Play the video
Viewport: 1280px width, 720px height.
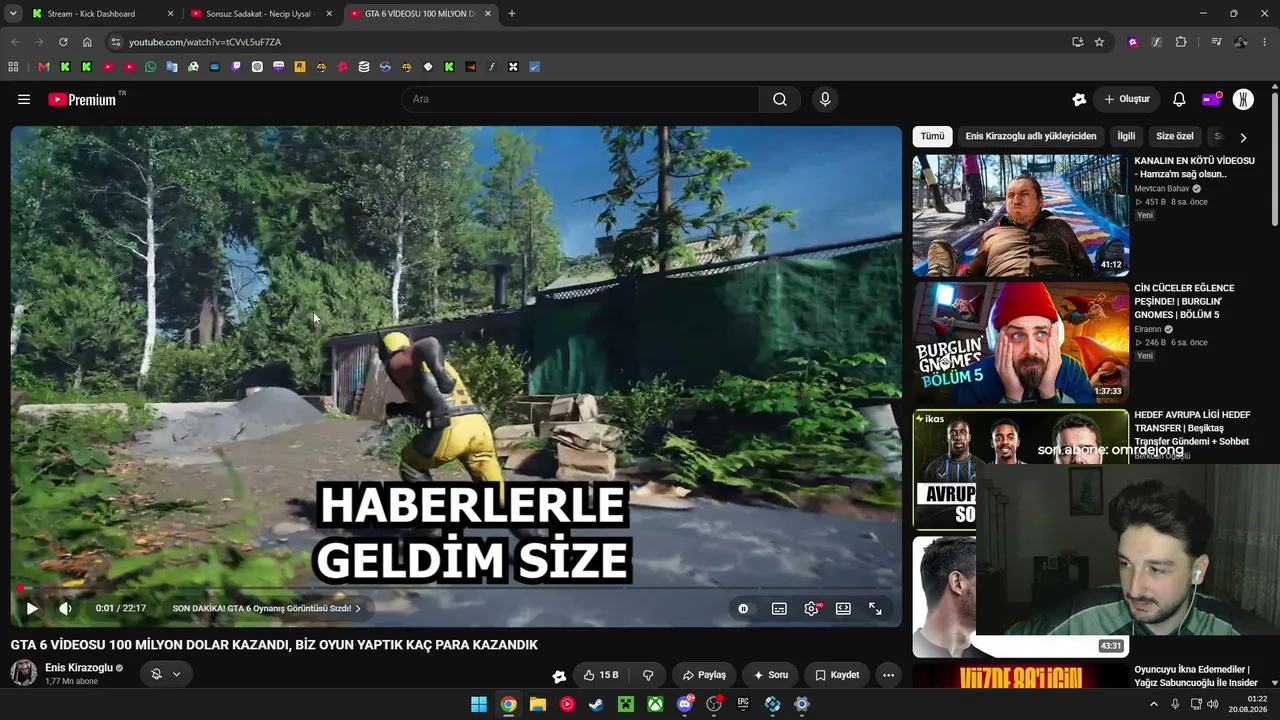(32, 608)
